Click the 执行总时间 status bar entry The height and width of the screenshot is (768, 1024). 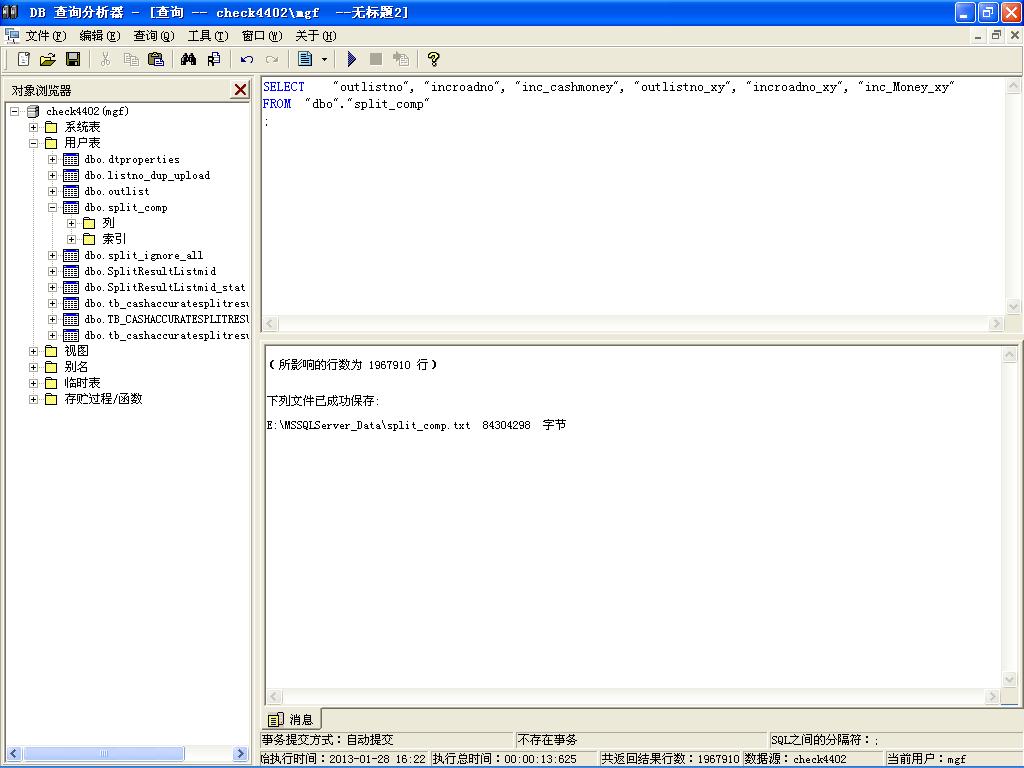point(505,759)
